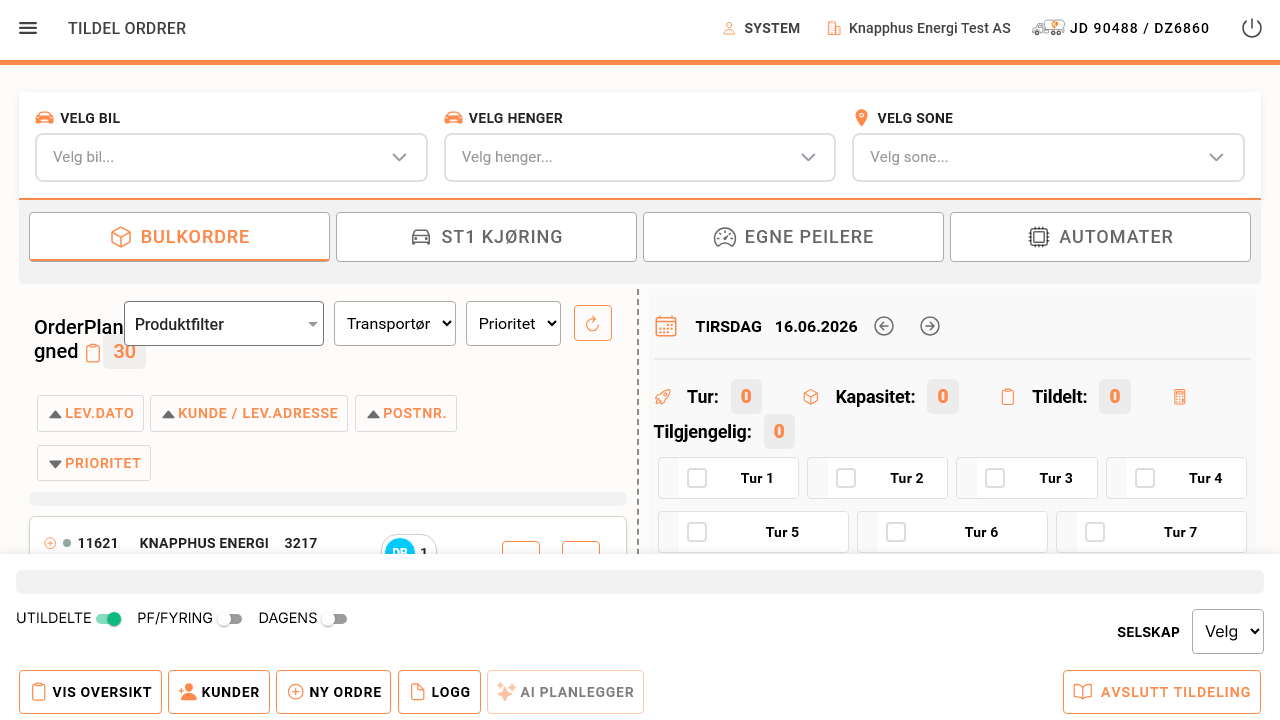Click the DB badge on order 11621
The width and height of the screenshot is (1280, 720).
pos(400,549)
